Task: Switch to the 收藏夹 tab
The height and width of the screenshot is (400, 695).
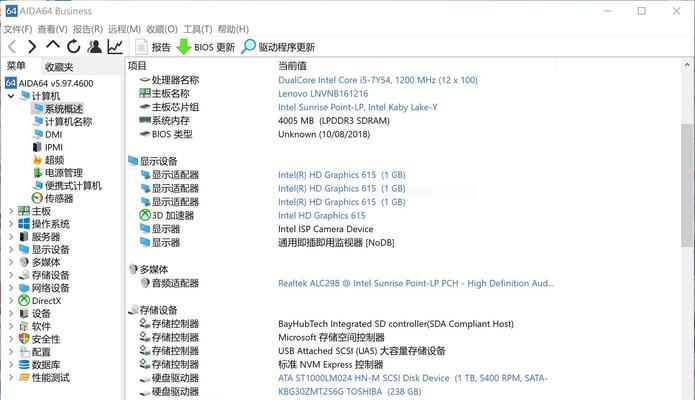Action: [59, 67]
